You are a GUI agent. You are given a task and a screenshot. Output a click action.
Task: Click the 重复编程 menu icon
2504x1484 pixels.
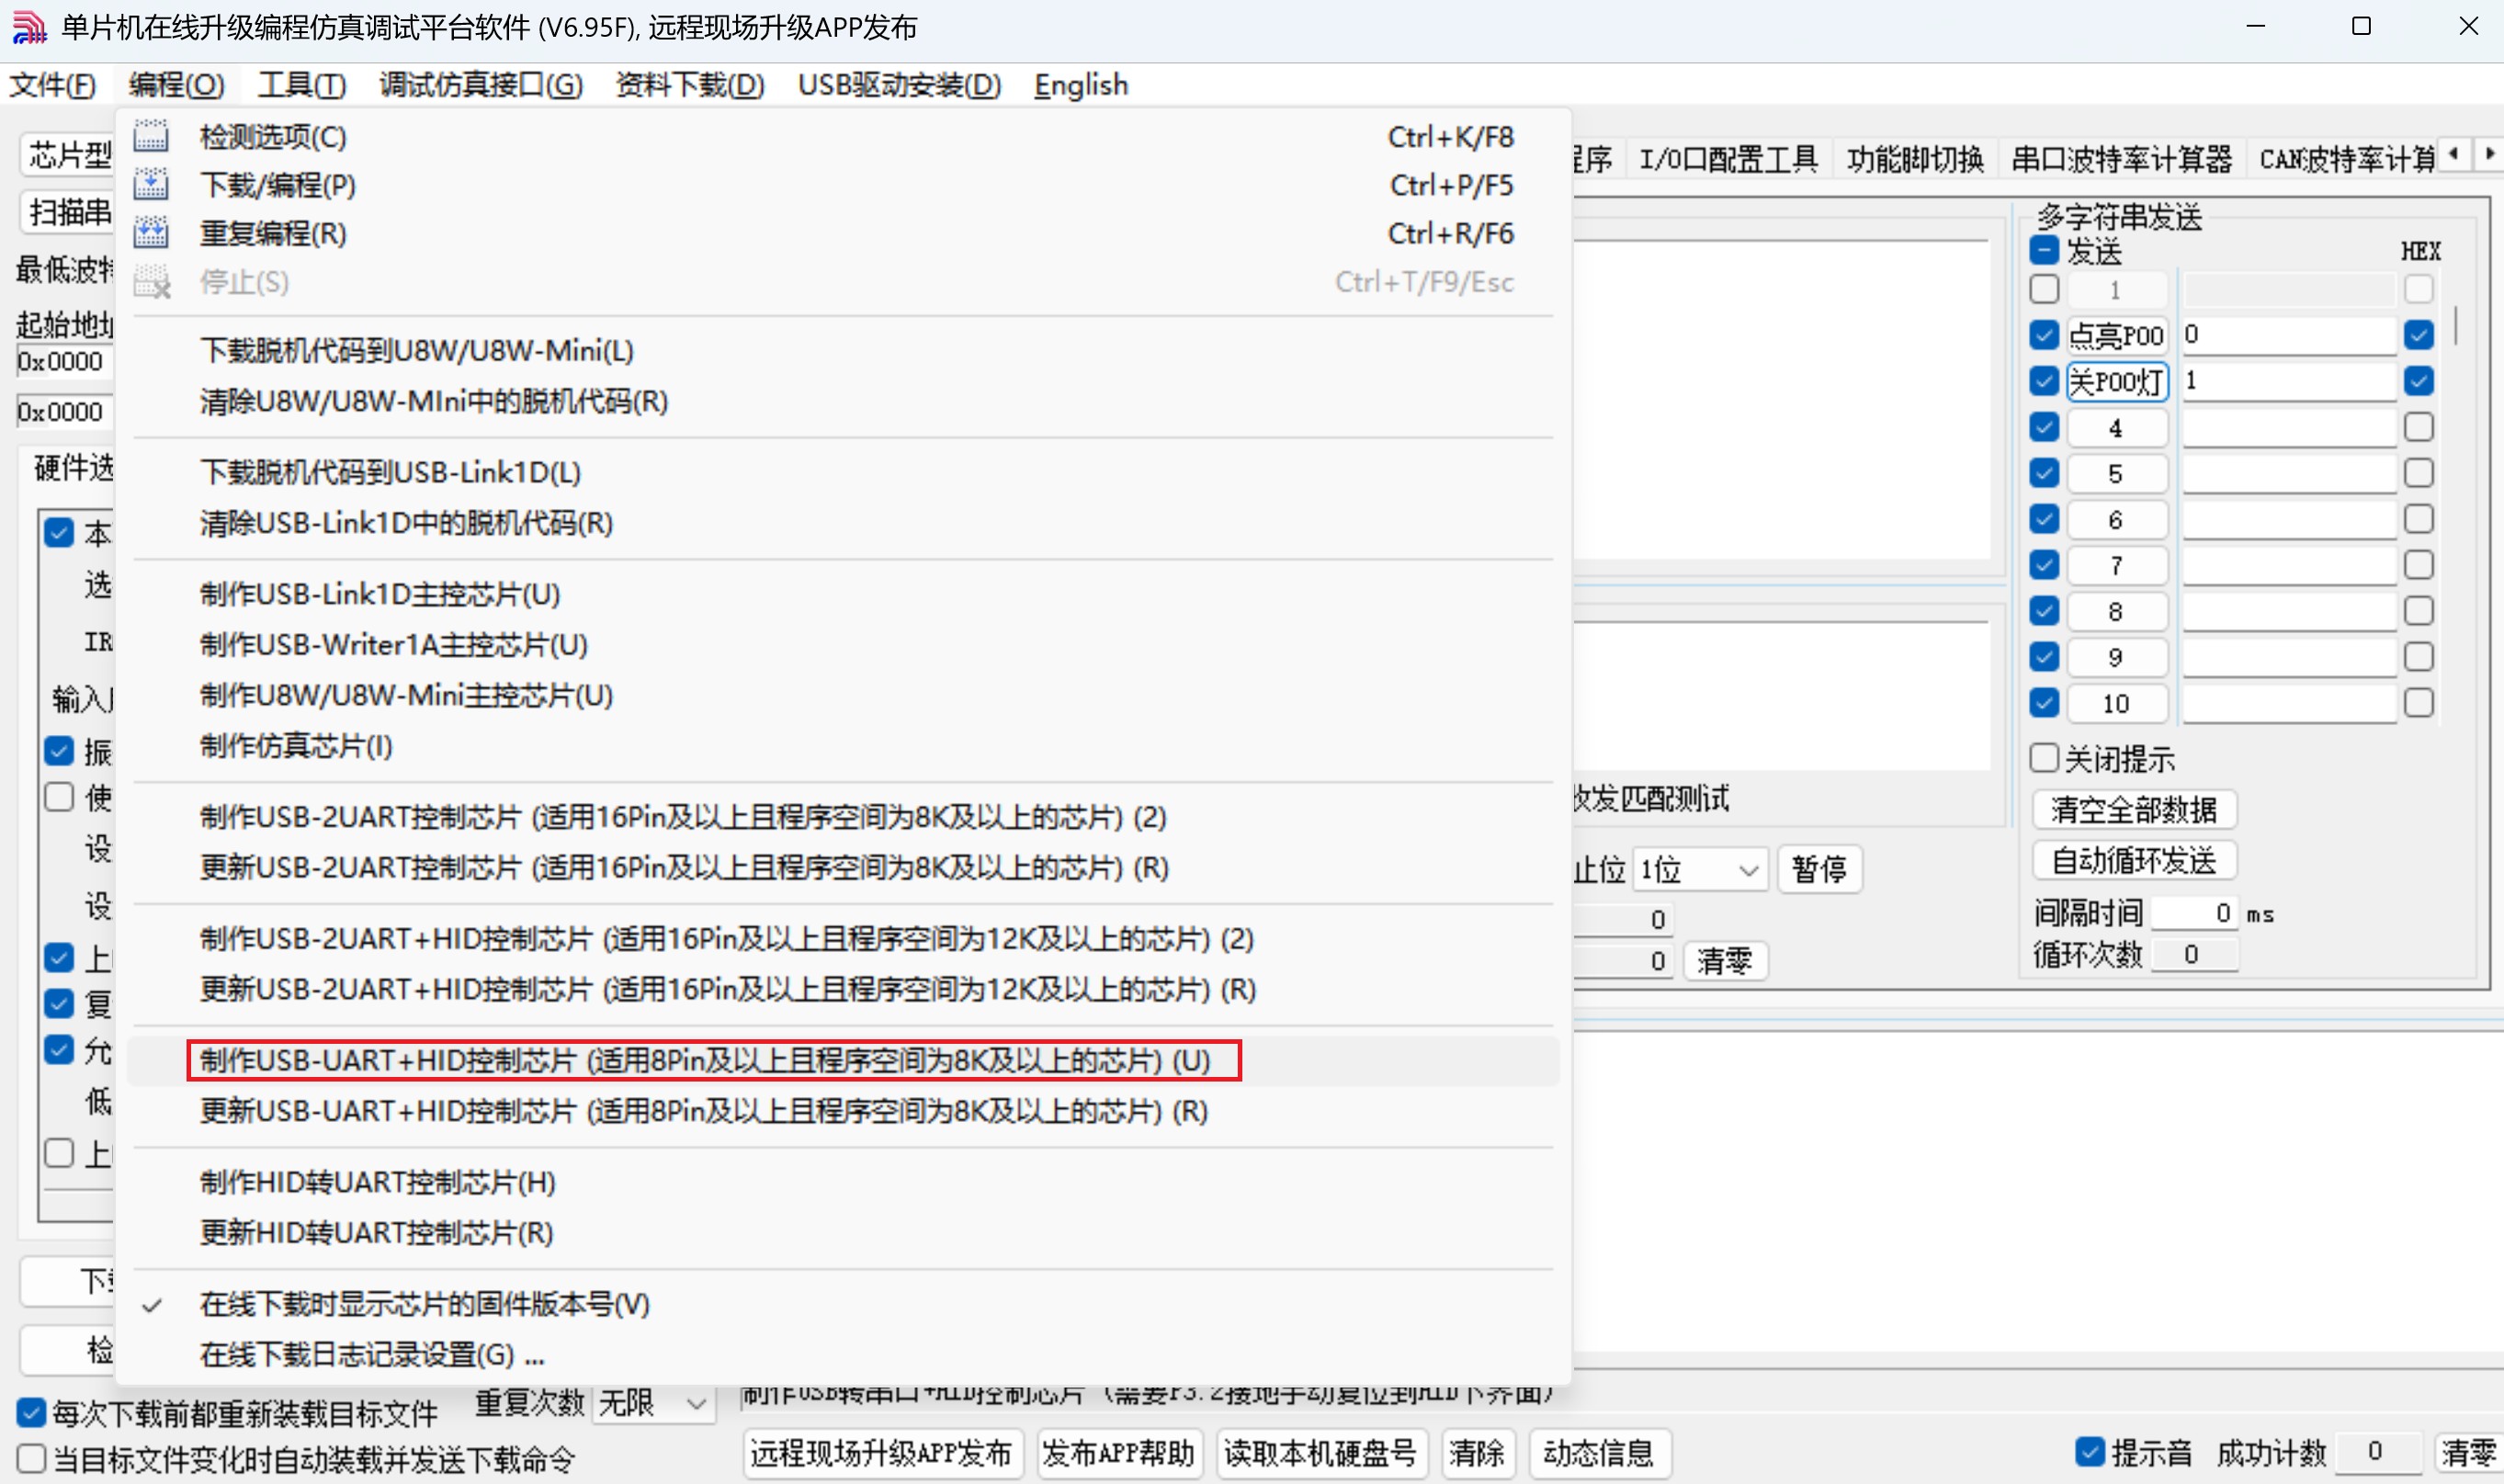click(151, 232)
